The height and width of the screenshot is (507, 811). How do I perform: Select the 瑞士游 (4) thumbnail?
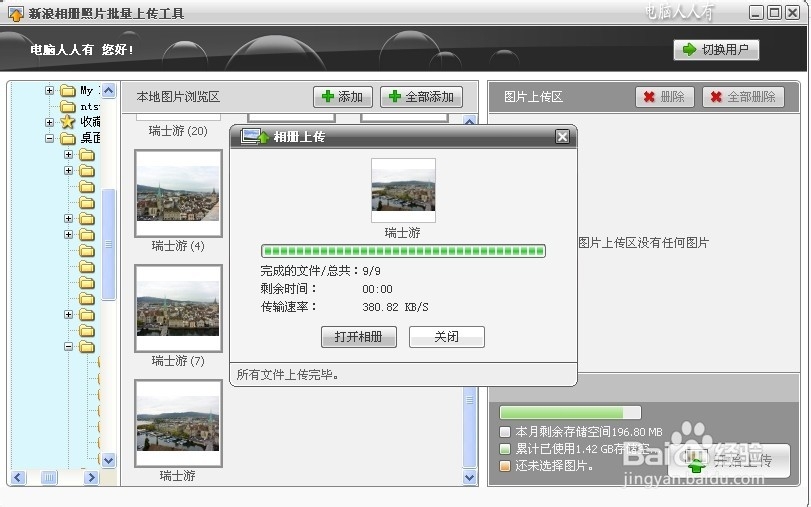tap(178, 193)
